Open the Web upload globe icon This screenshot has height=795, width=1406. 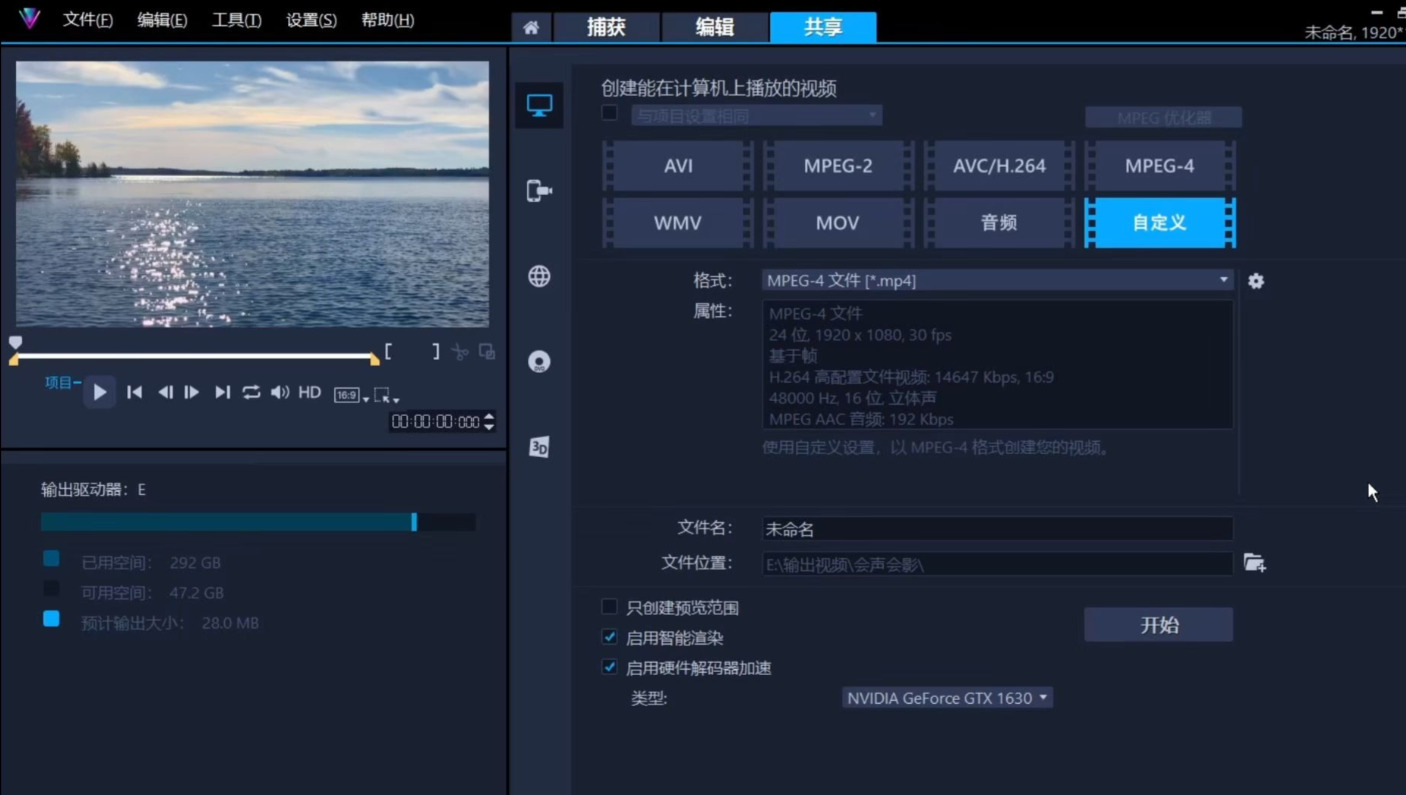click(x=539, y=276)
